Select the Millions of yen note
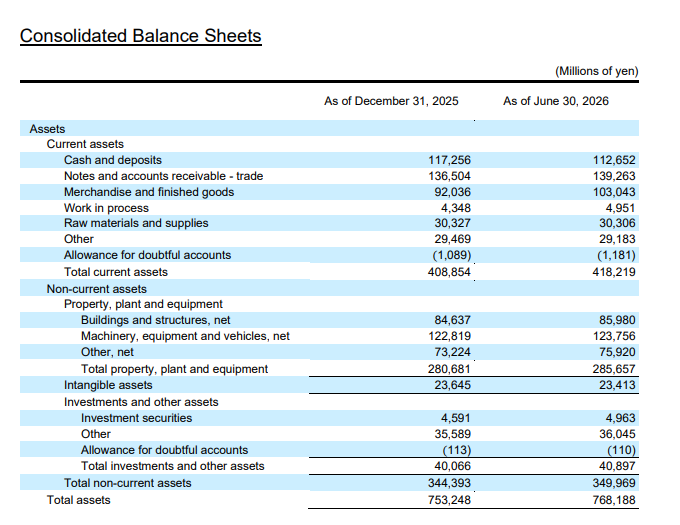The image size is (680, 525). (x=597, y=71)
